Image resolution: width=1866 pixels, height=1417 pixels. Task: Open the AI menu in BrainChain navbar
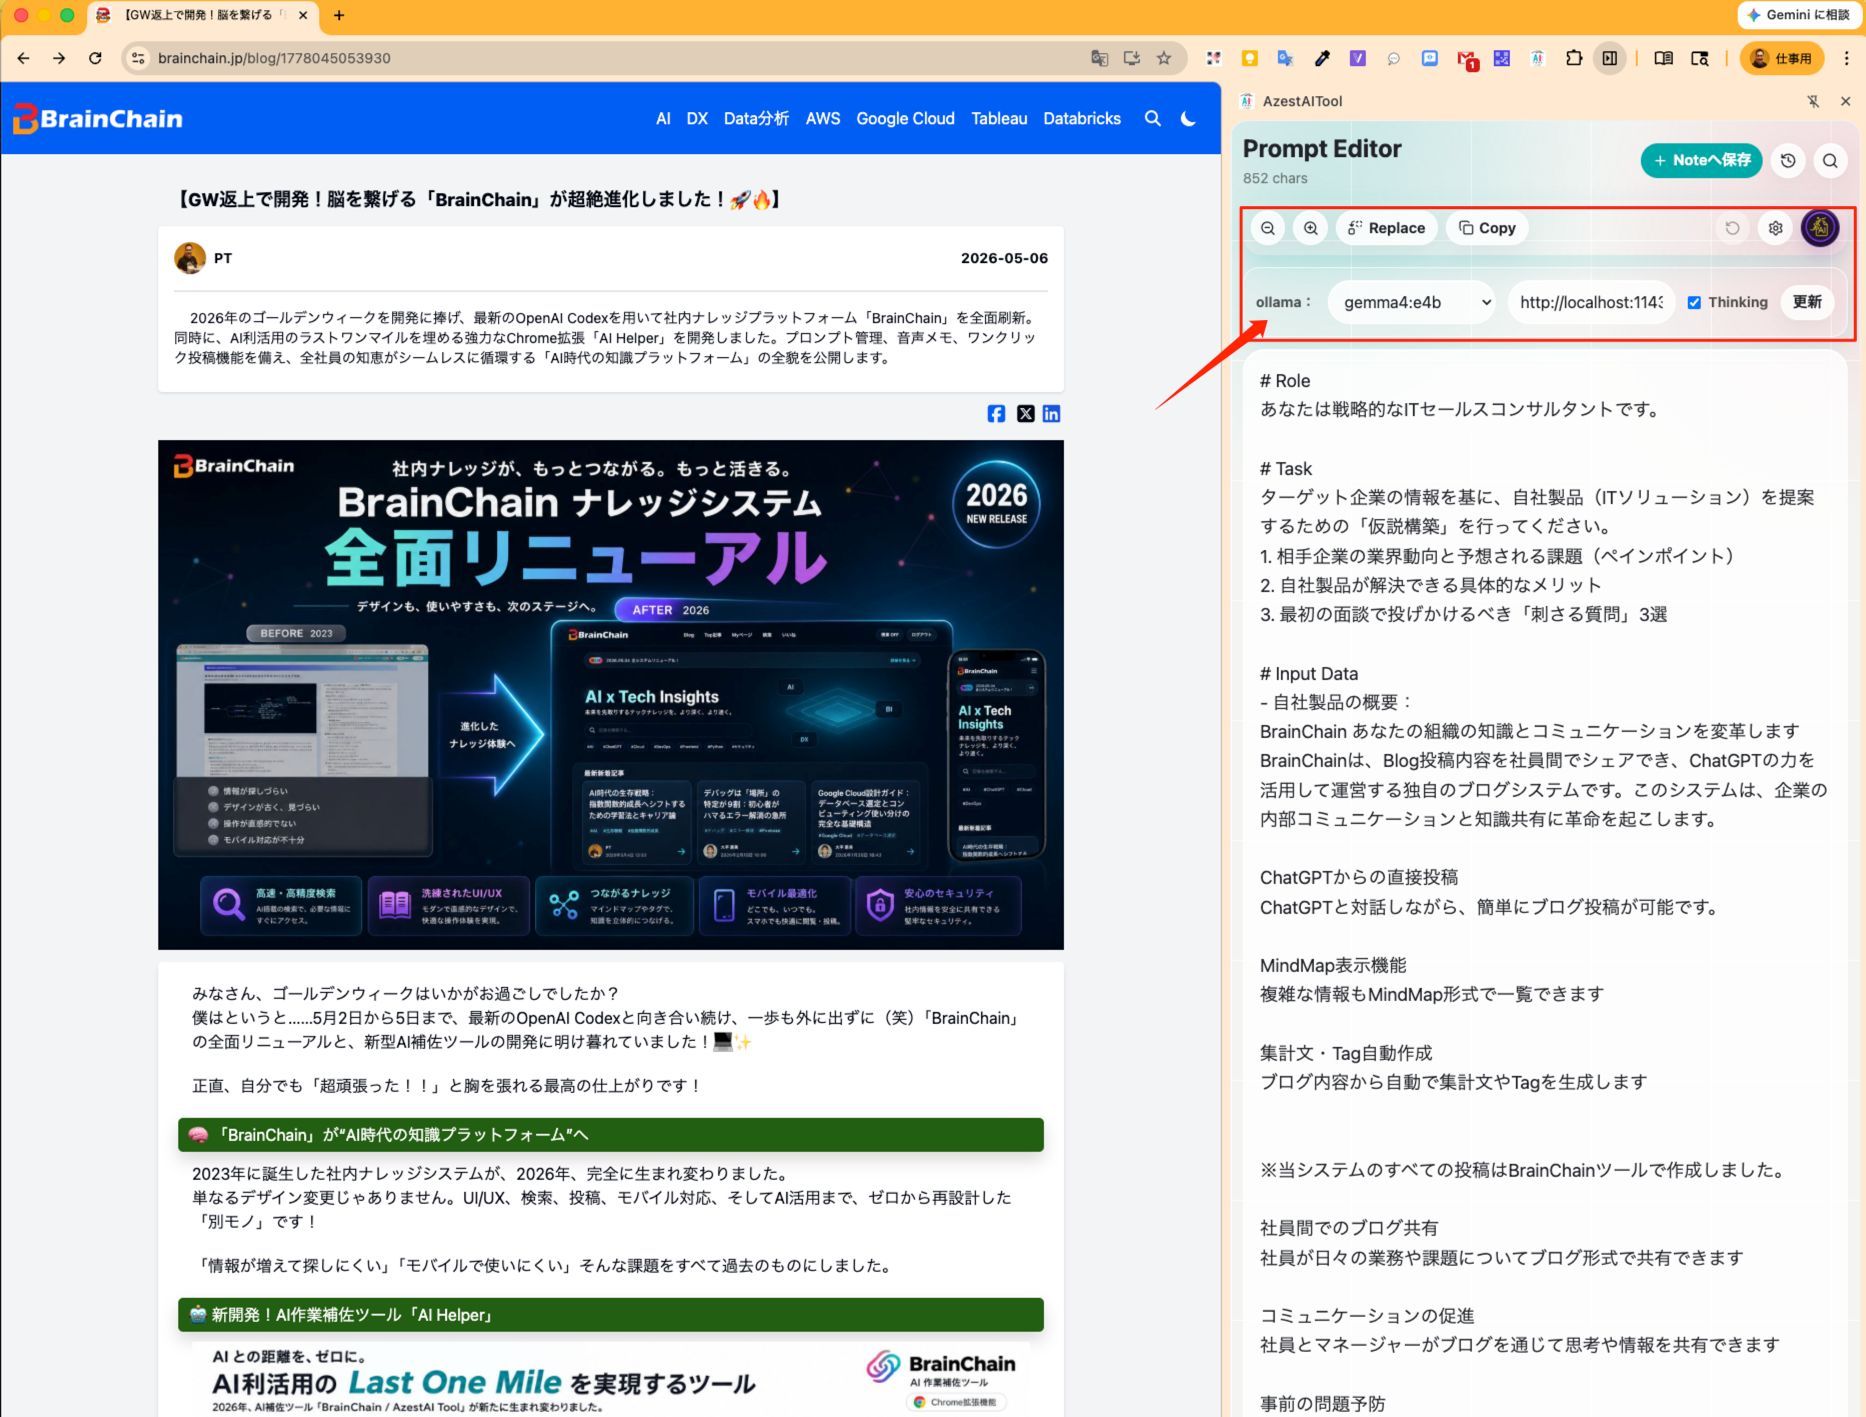663,118
